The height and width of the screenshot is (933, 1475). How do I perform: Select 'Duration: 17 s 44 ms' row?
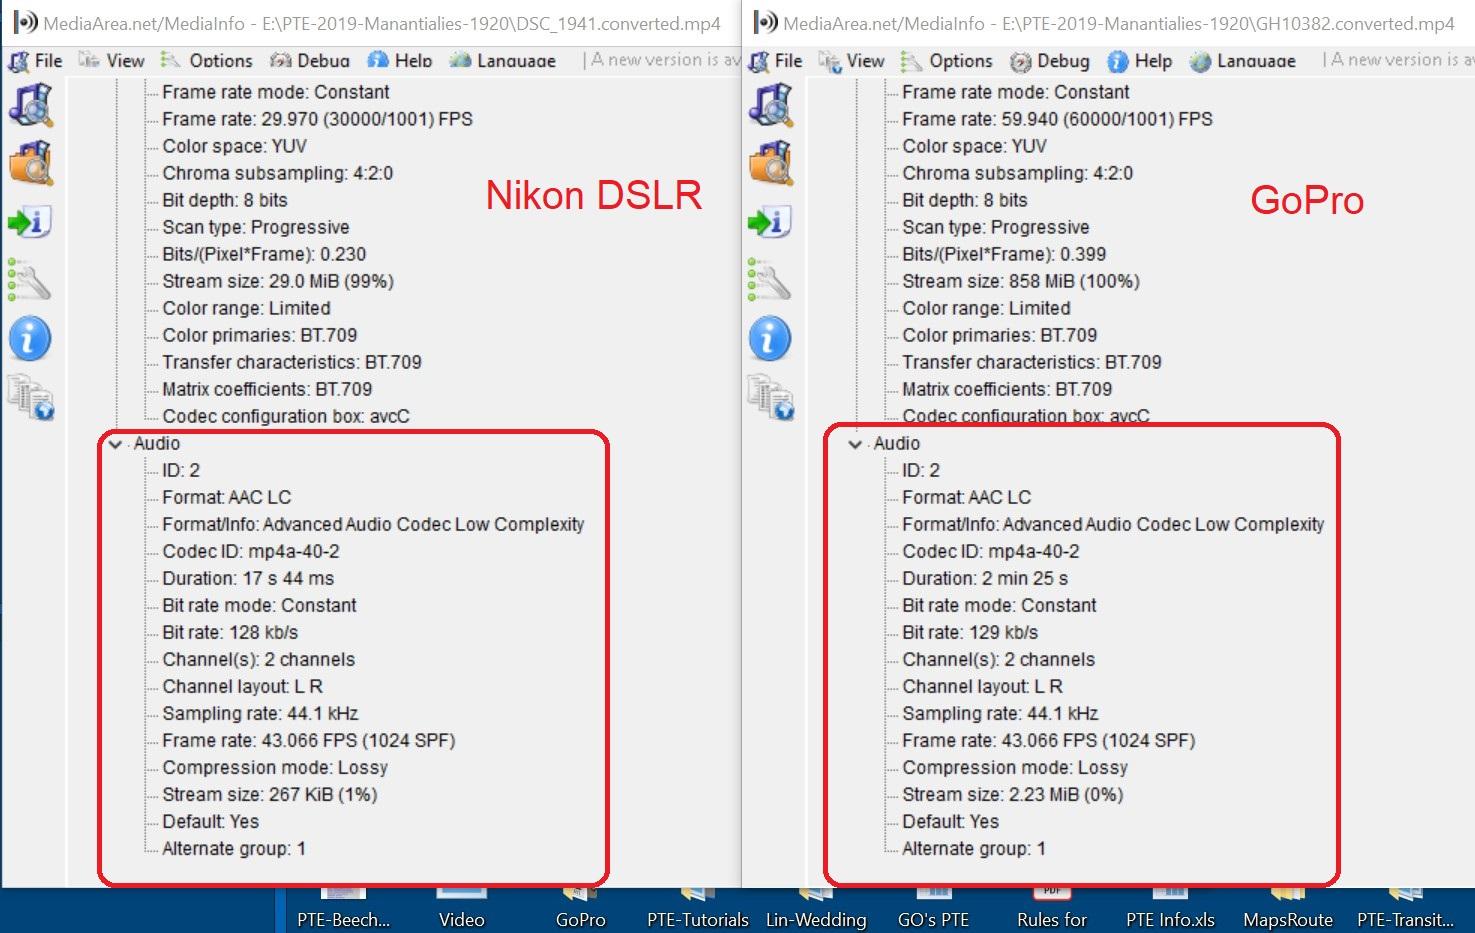click(248, 579)
